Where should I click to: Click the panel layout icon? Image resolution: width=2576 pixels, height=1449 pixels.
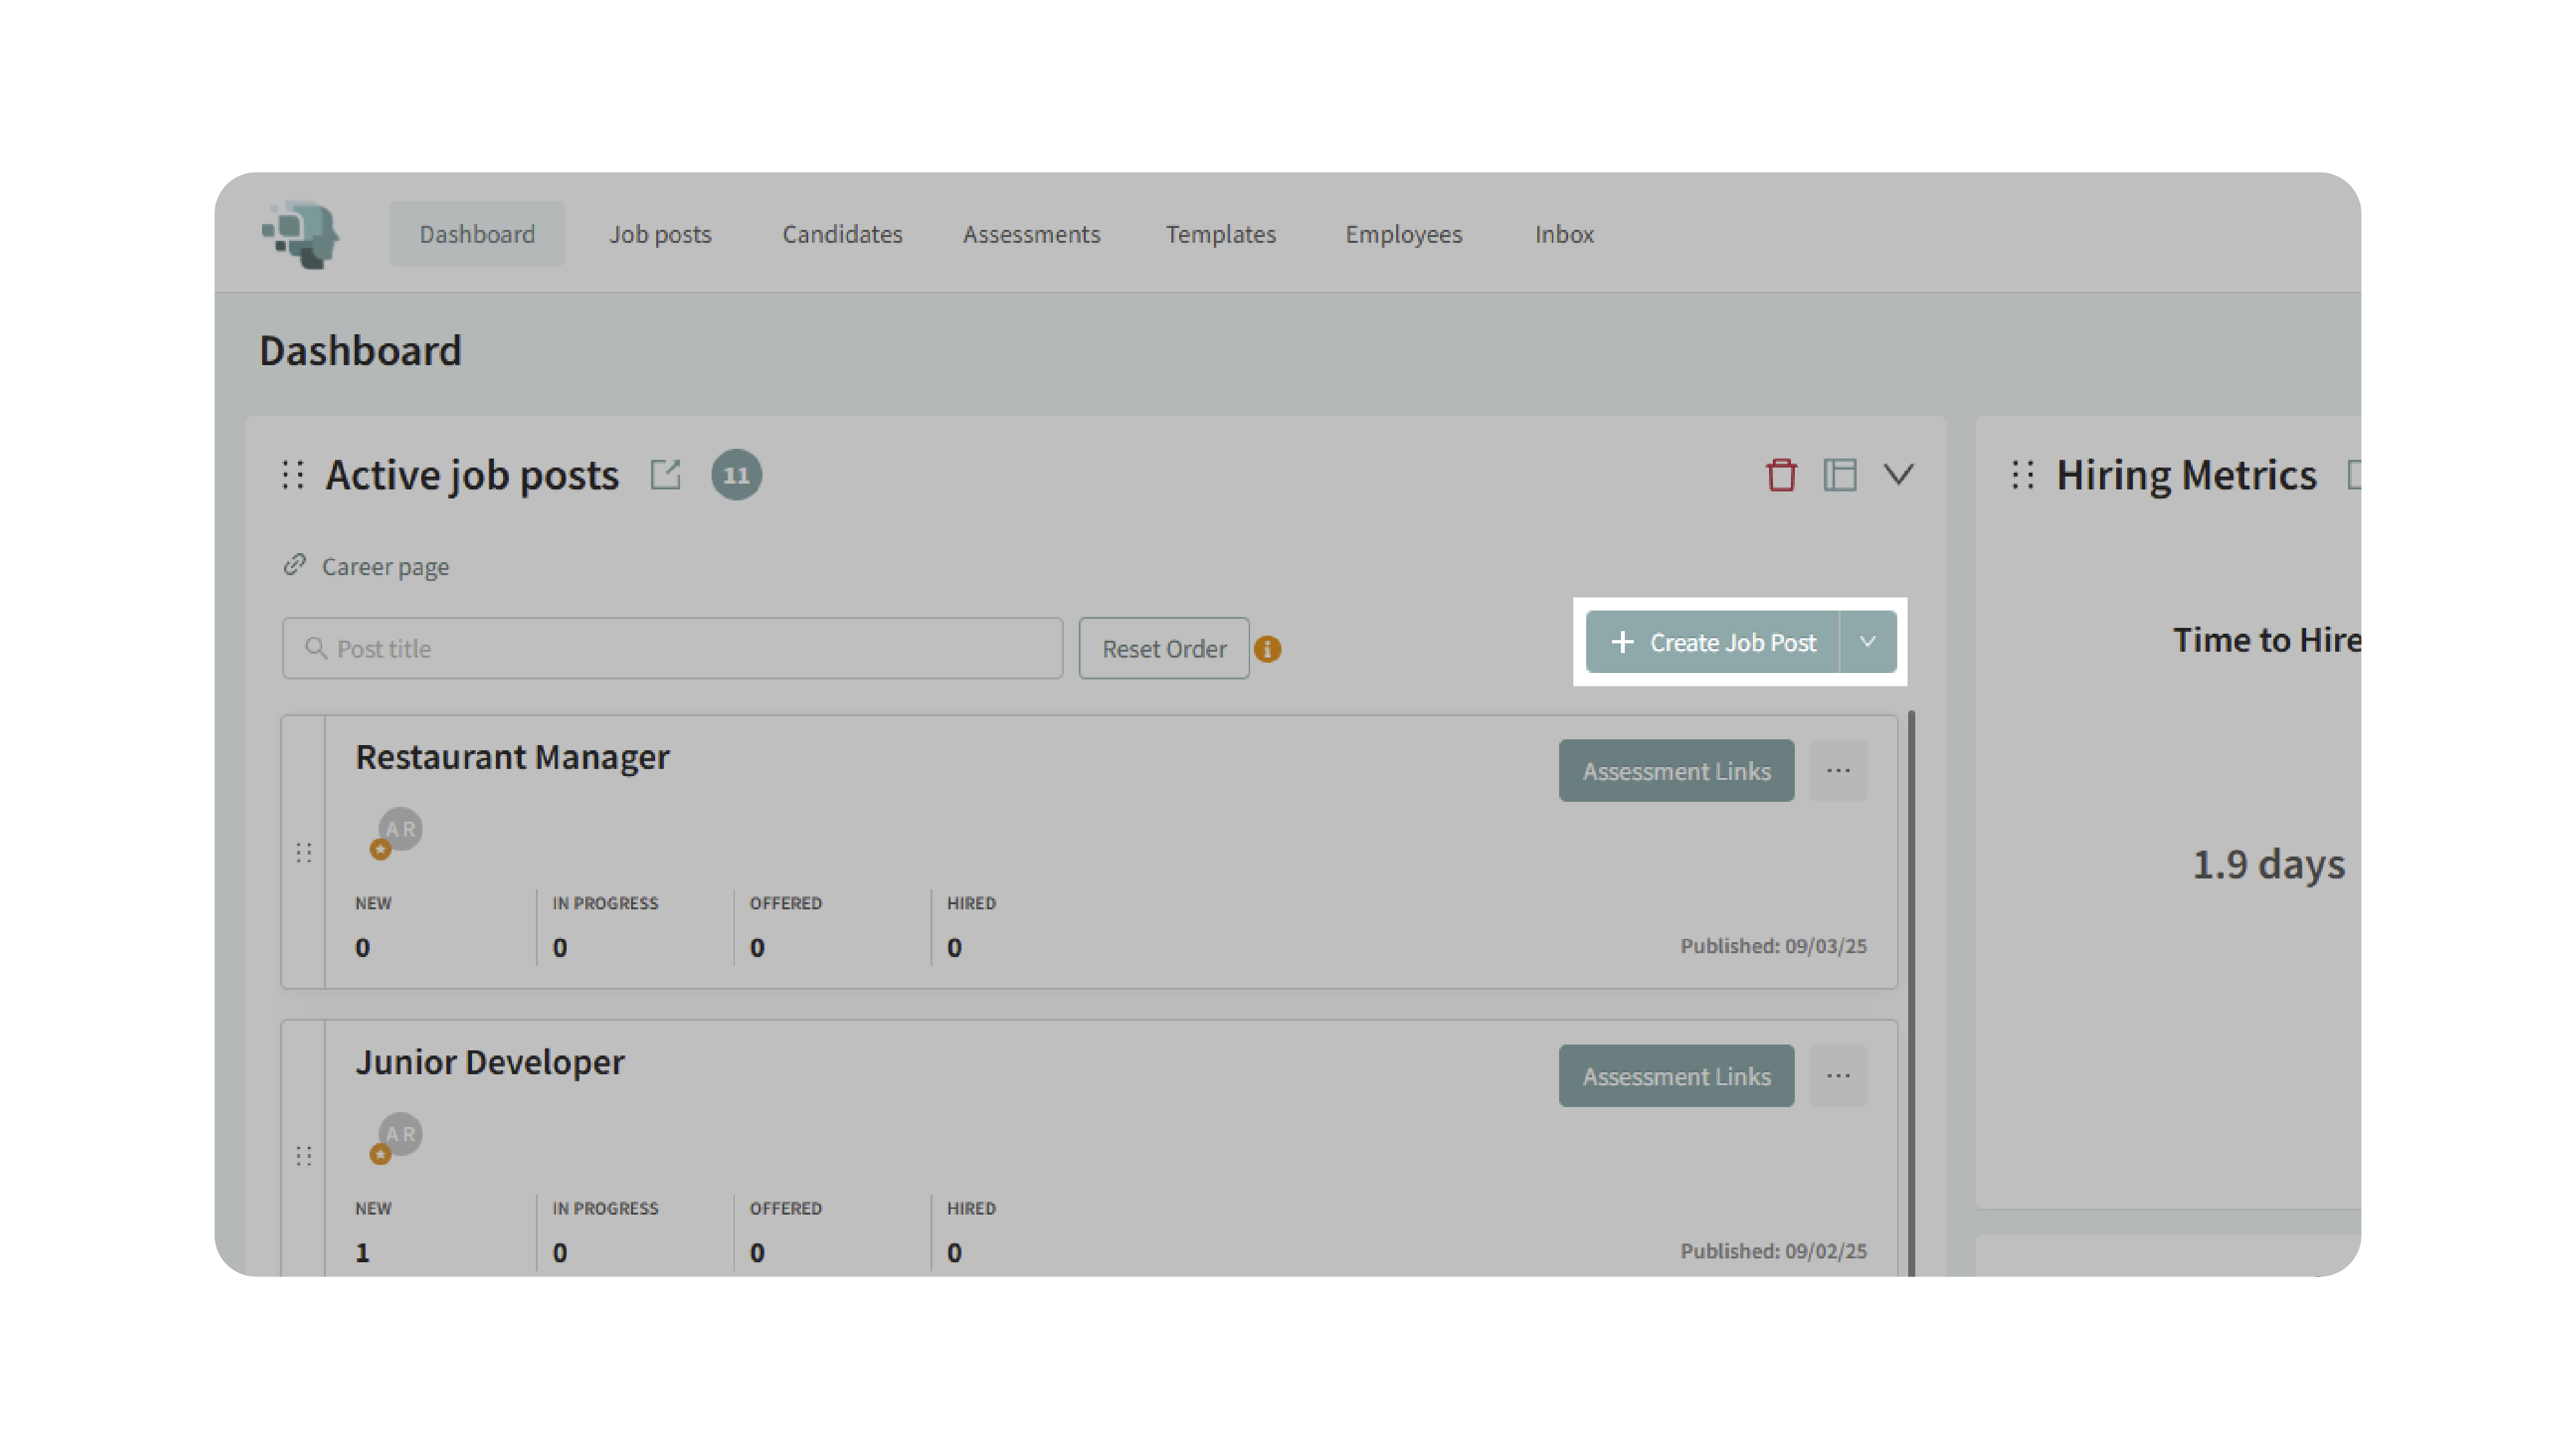[1840, 474]
